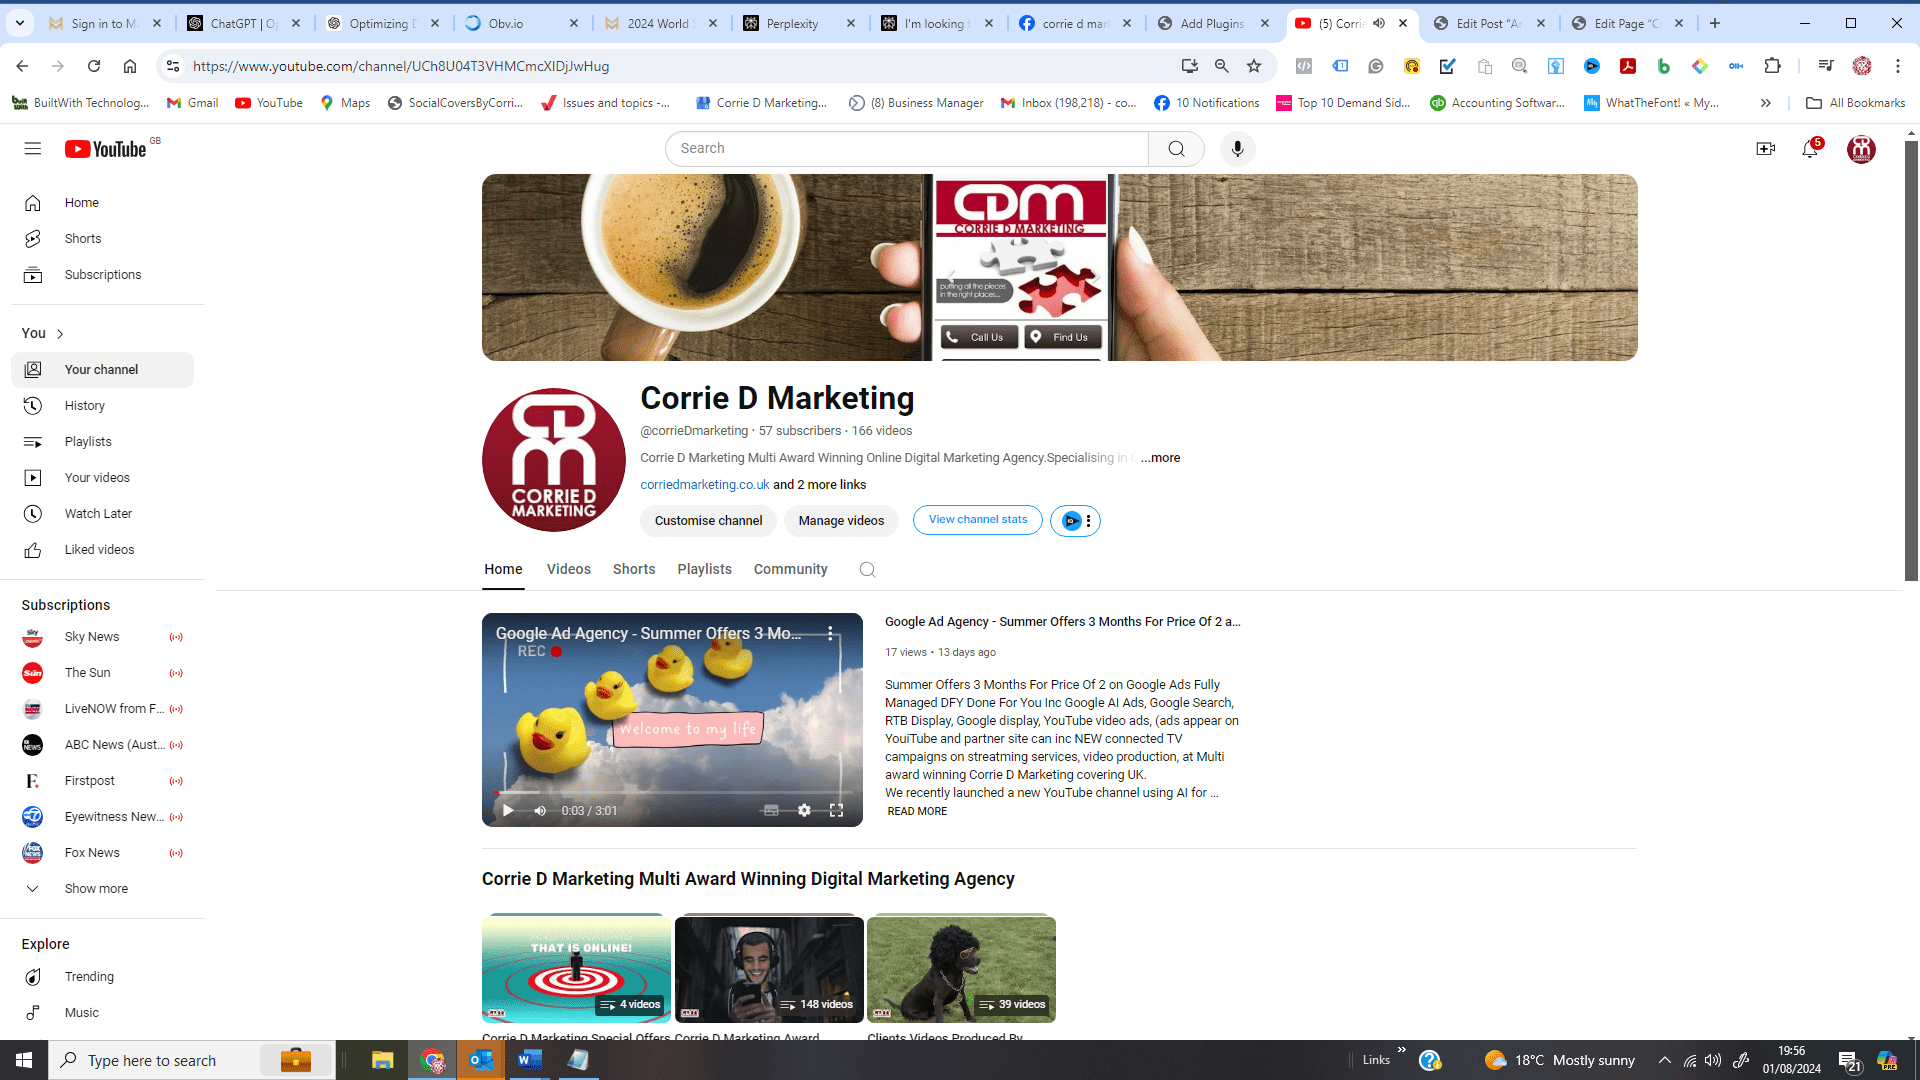Open Chrome extensions puzzle icon
Image resolution: width=1920 pixels, height=1080 pixels.
point(1772,66)
